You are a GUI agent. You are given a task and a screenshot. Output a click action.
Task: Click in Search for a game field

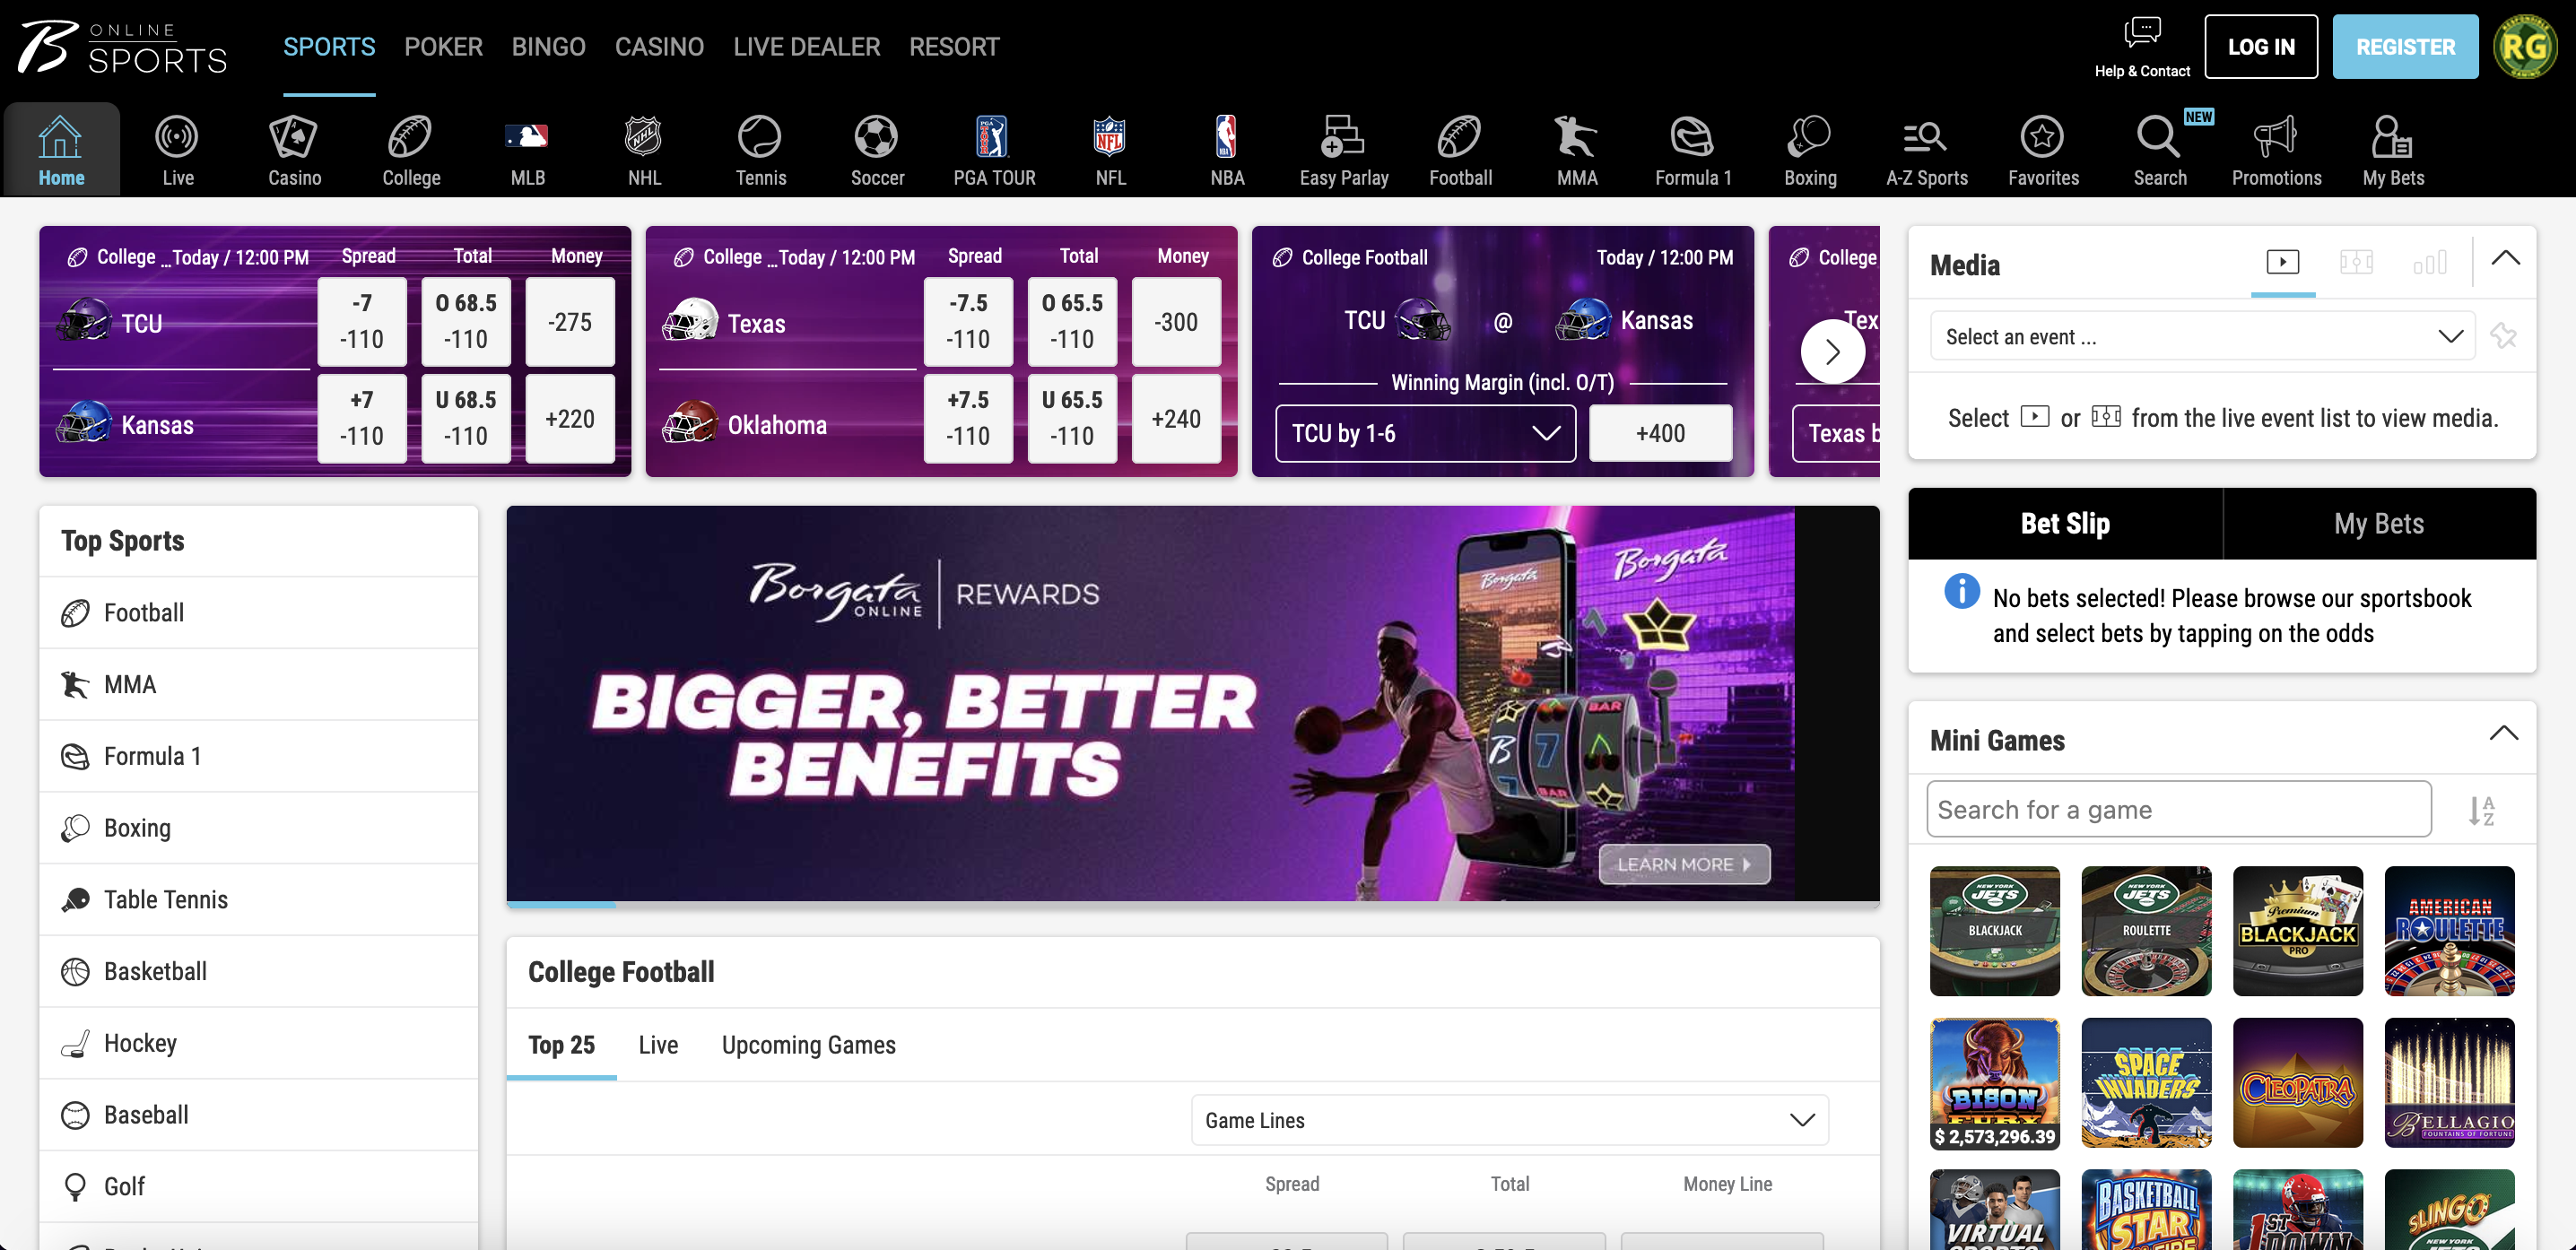(2179, 810)
